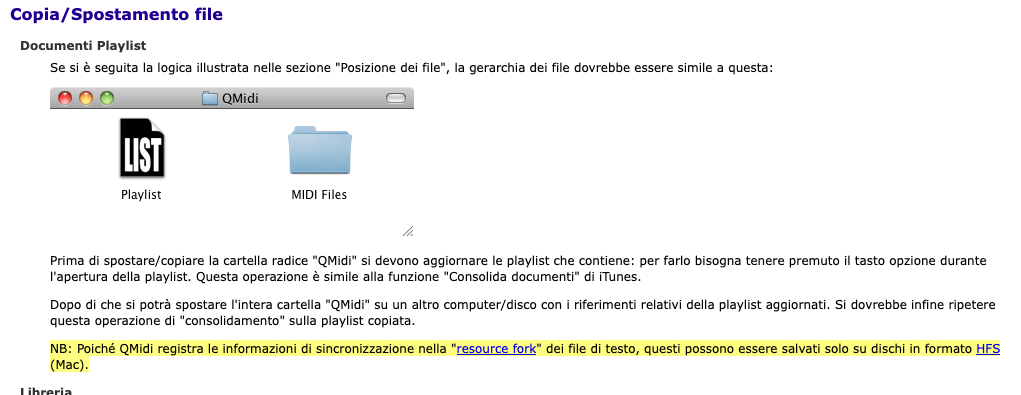The height and width of the screenshot is (395, 1021).
Task: Click the green zoom button of QMidi window
Action: click(x=107, y=98)
